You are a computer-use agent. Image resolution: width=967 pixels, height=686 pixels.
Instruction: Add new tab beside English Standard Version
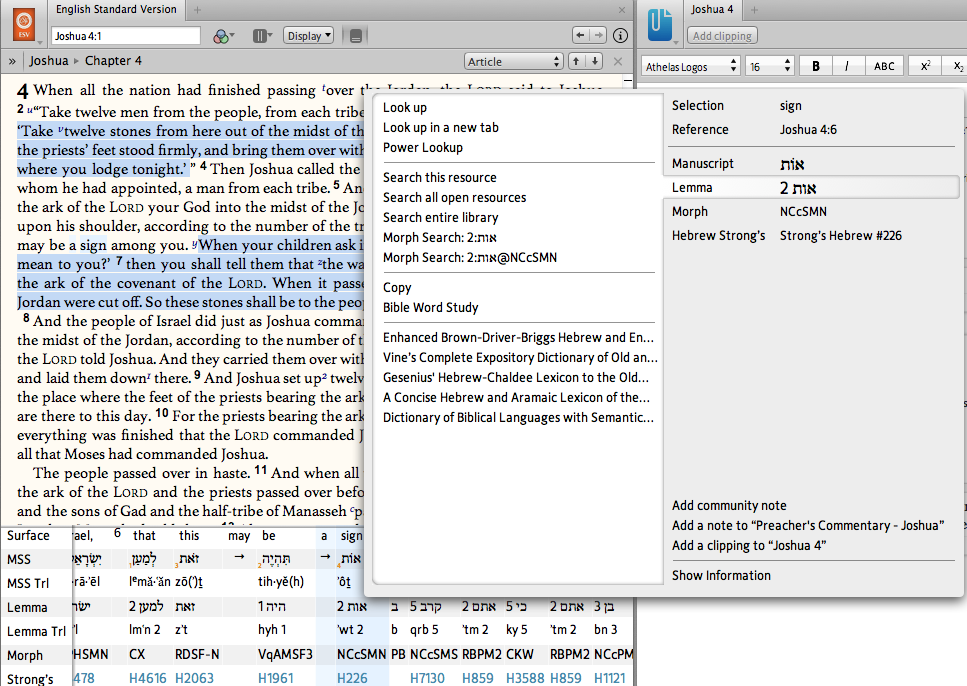tap(197, 9)
